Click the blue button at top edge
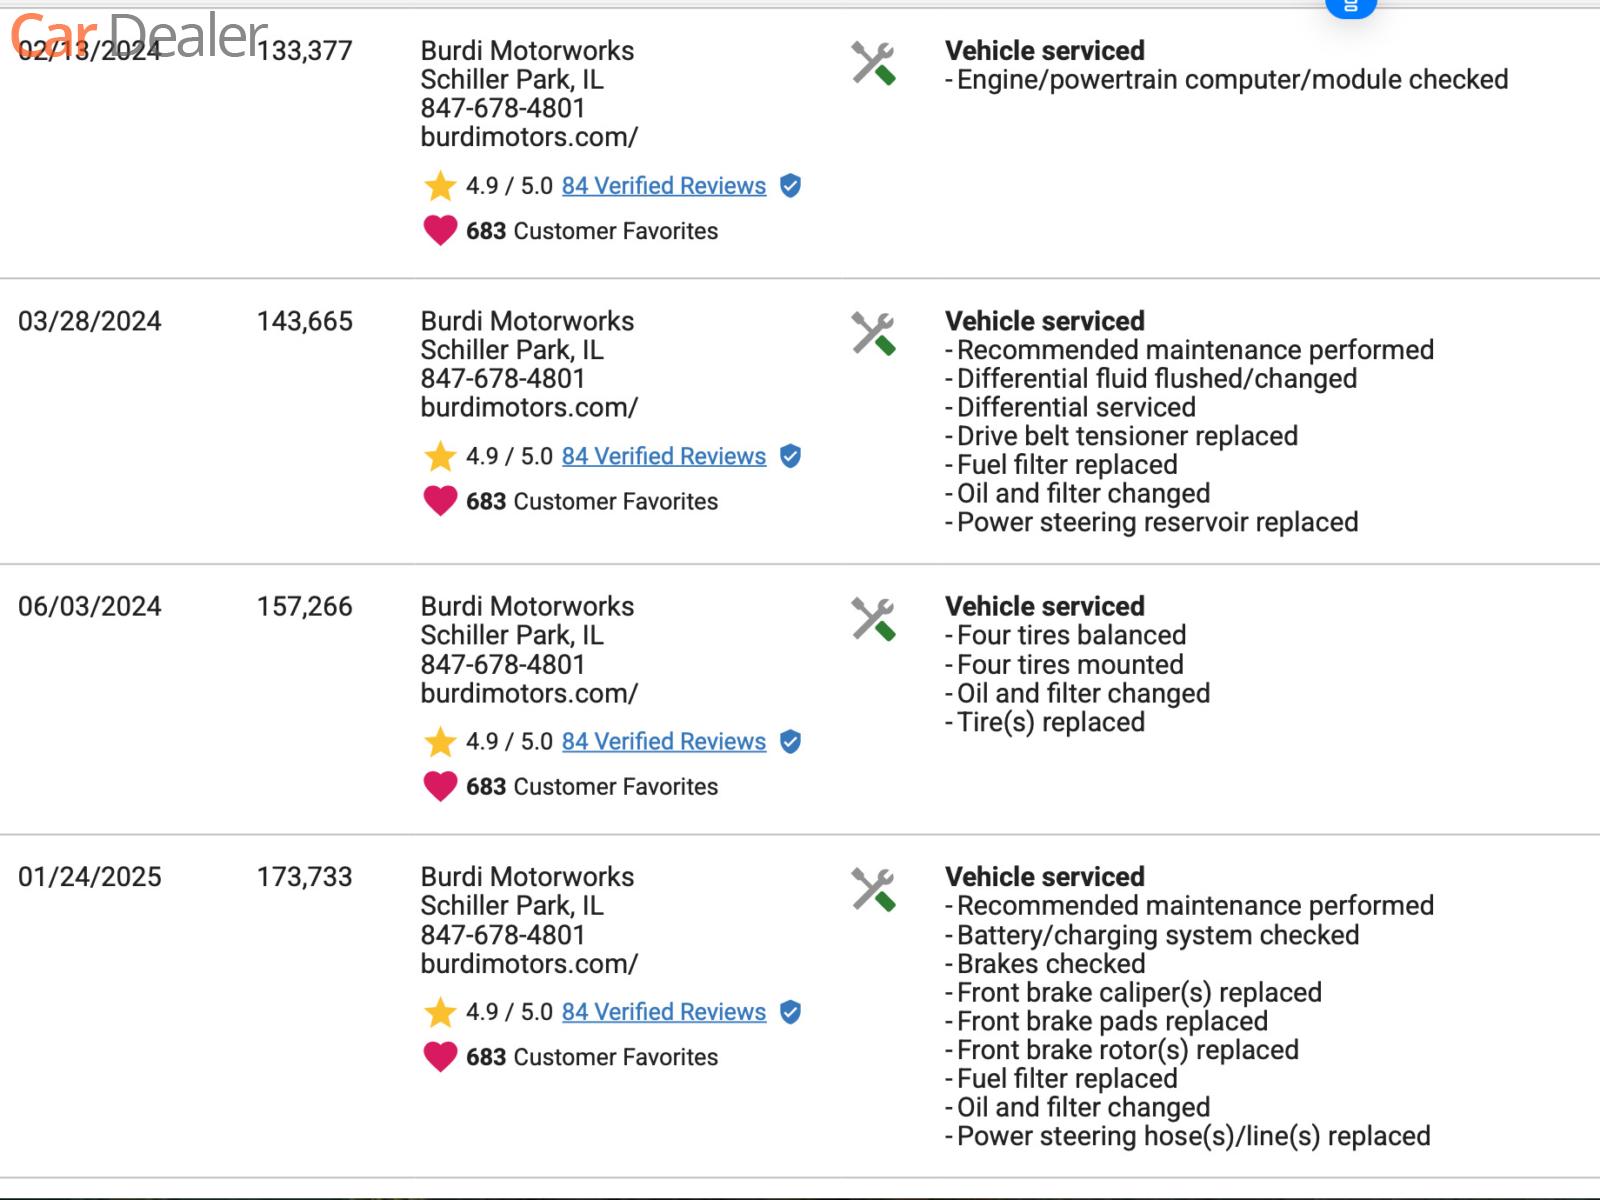 [x=1350, y=8]
